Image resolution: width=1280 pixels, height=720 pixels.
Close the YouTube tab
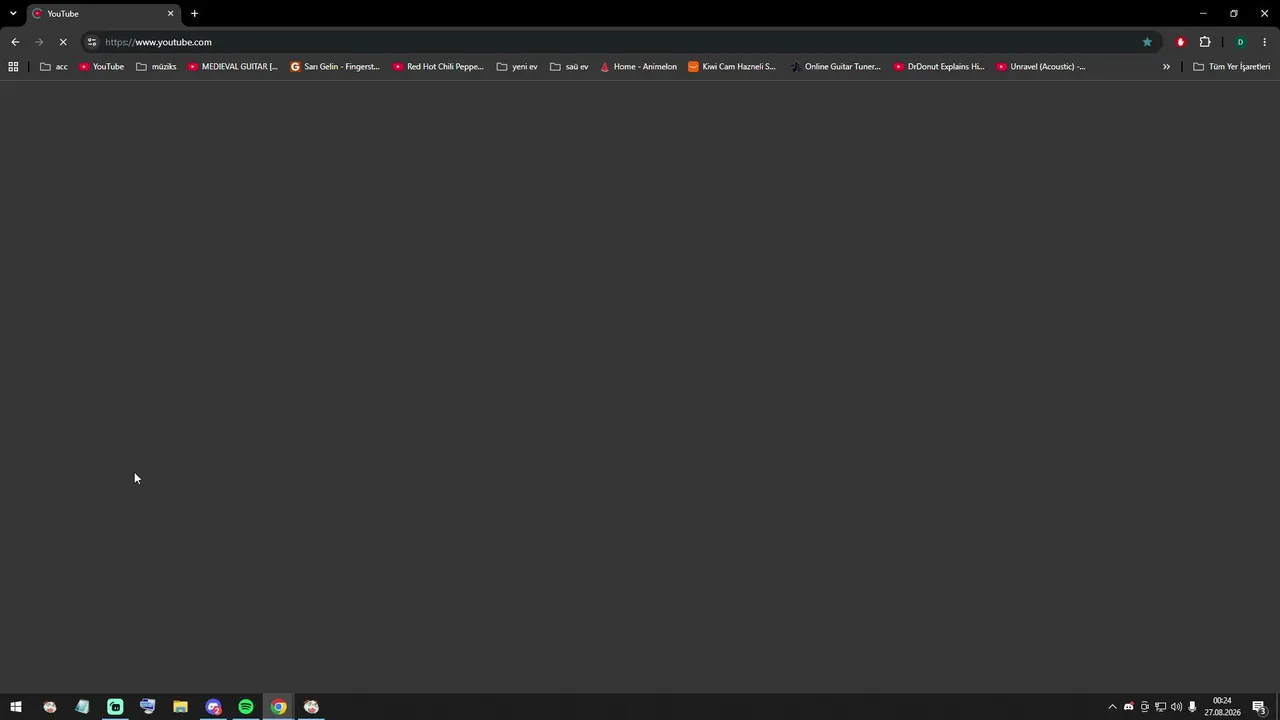[x=170, y=14]
